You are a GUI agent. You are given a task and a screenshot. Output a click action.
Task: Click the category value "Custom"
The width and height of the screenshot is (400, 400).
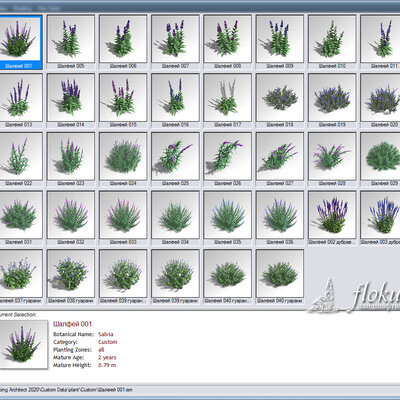[107, 342]
